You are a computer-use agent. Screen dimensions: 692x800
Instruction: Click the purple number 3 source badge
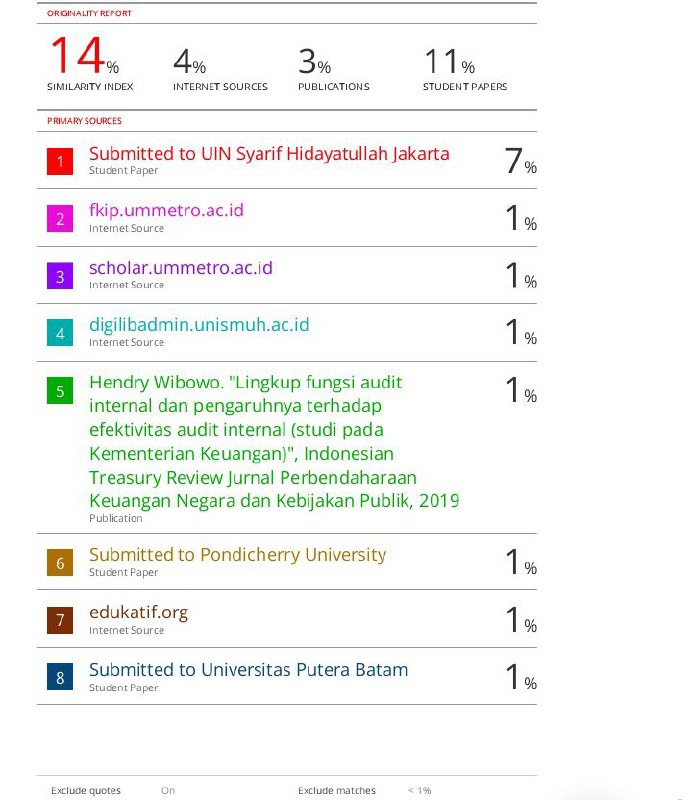pyautogui.click(x=60, y=276)
